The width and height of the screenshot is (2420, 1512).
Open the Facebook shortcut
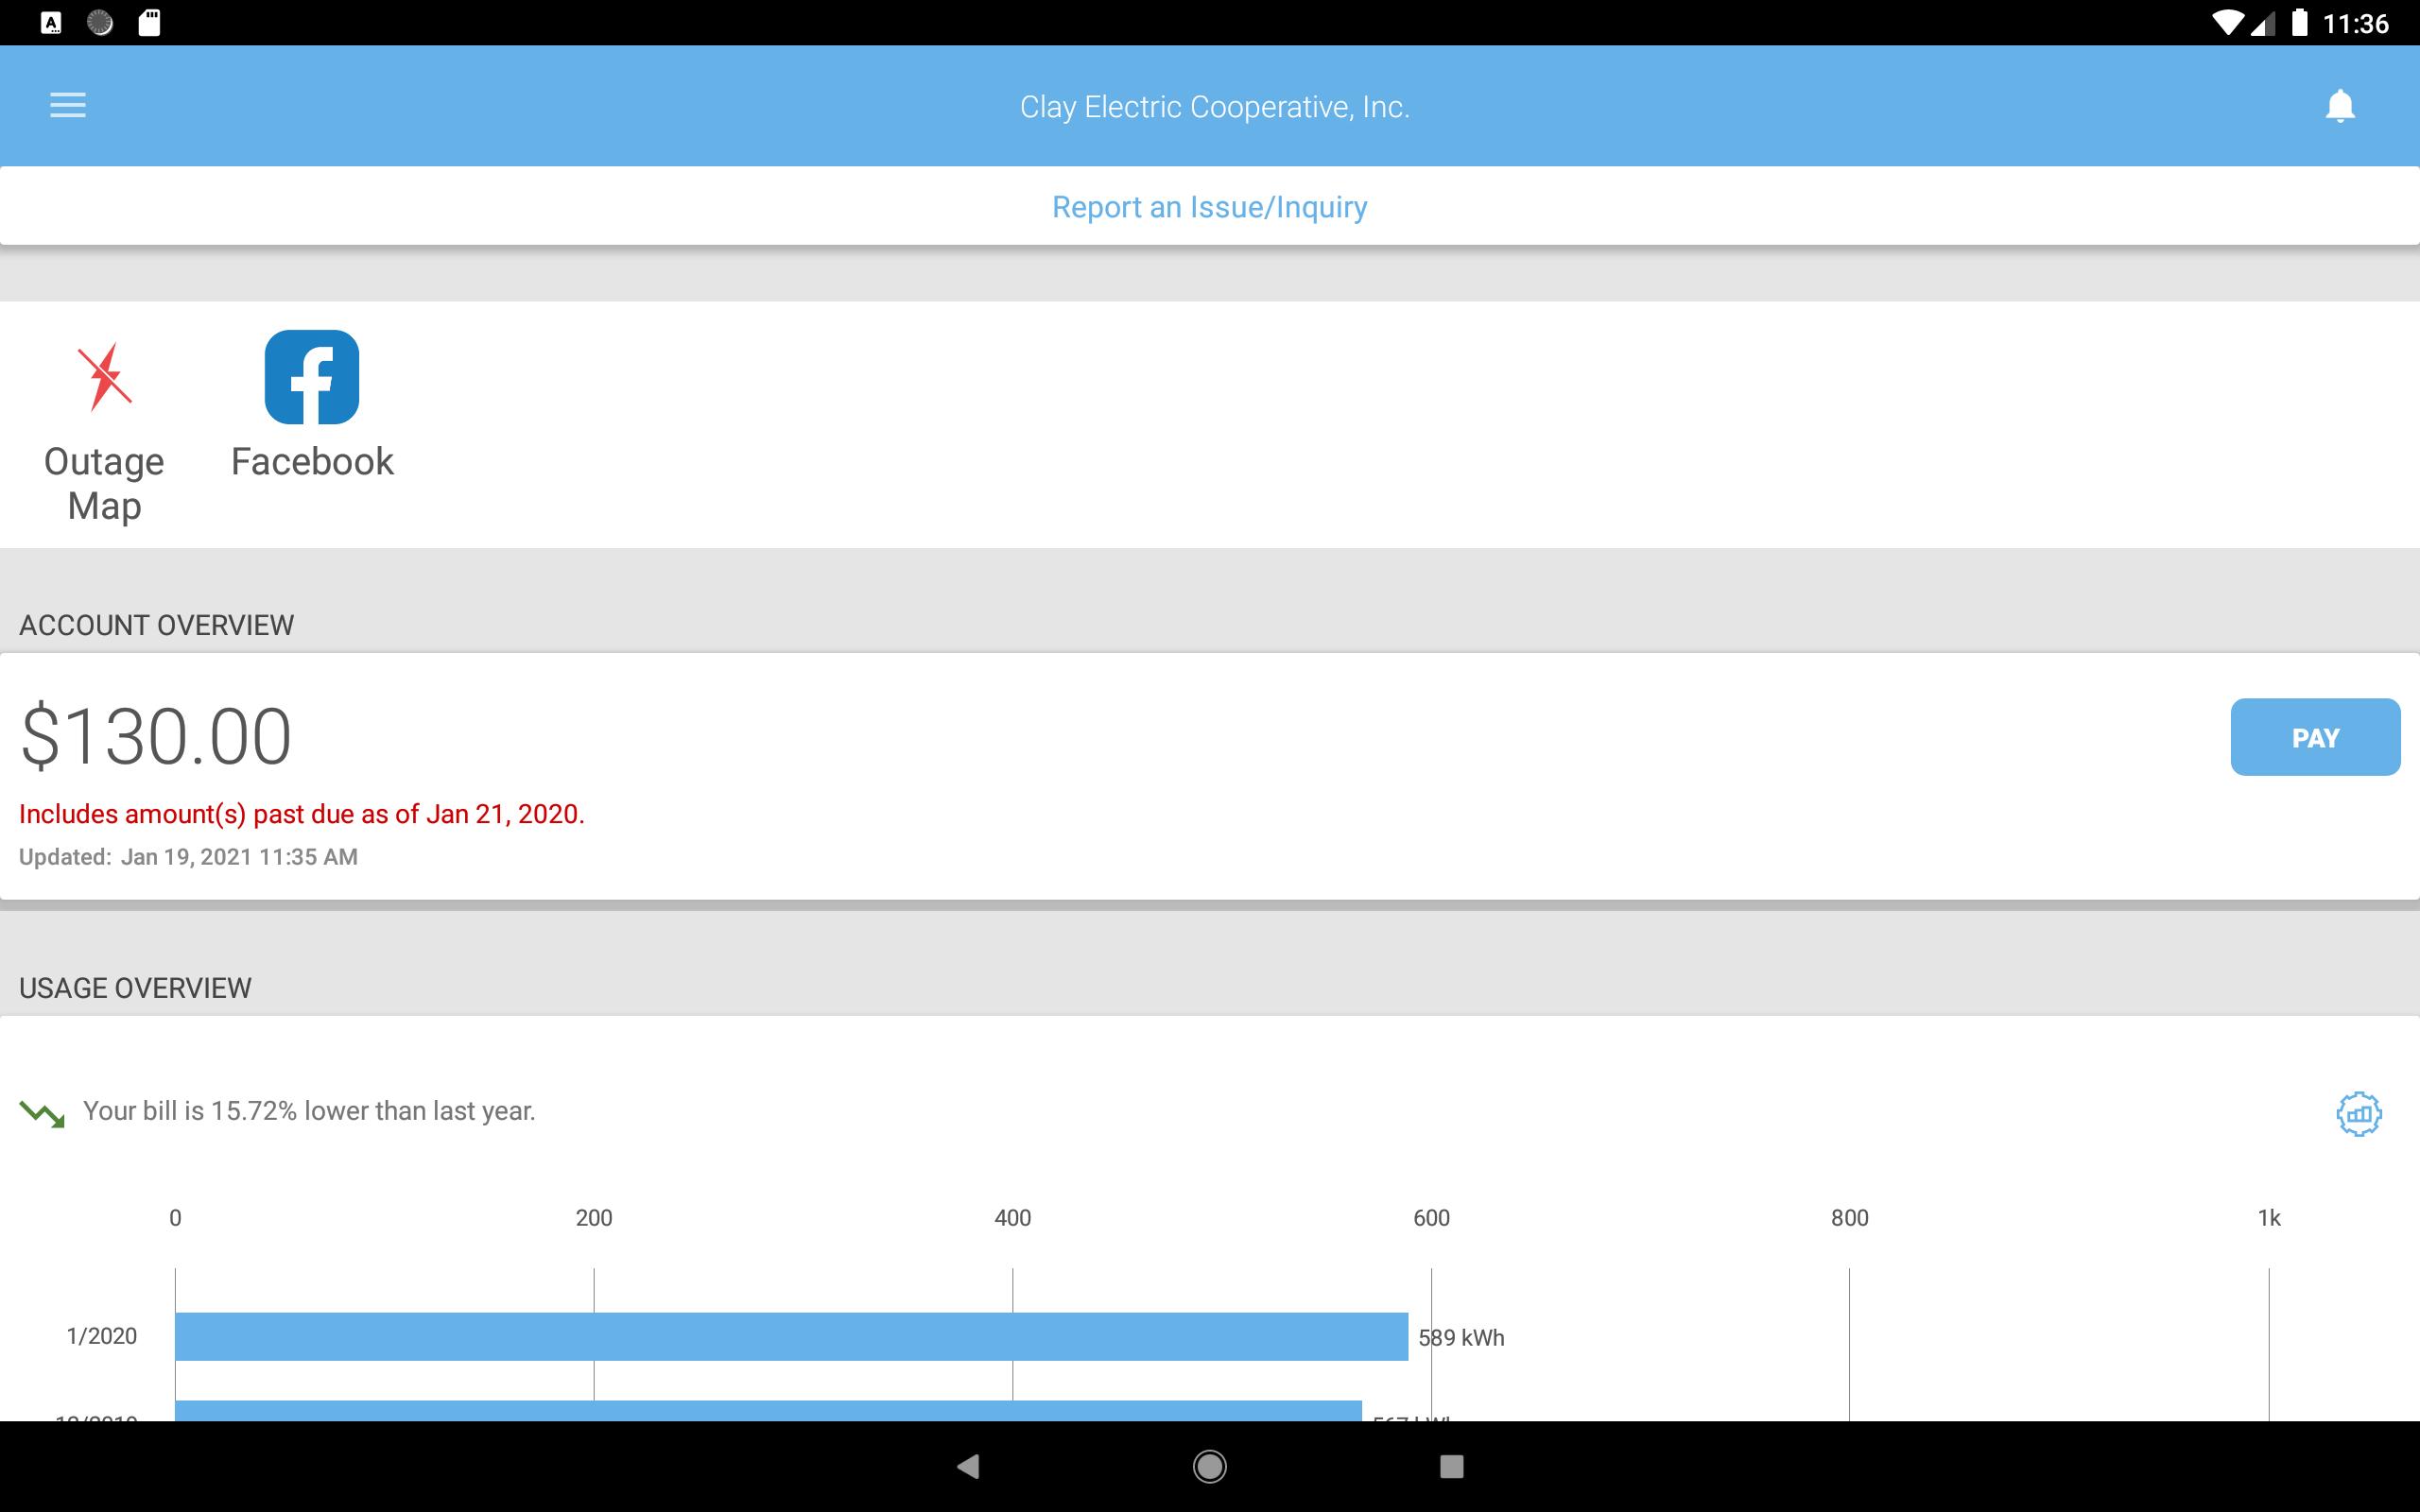click(x=312, y=405)
